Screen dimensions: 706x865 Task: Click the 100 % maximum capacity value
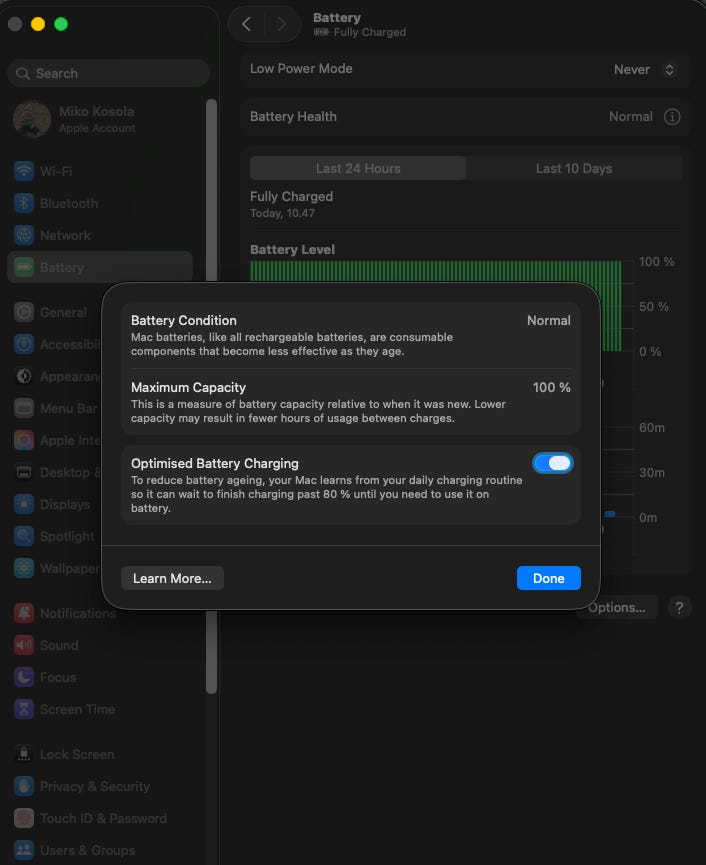(552, 387)
